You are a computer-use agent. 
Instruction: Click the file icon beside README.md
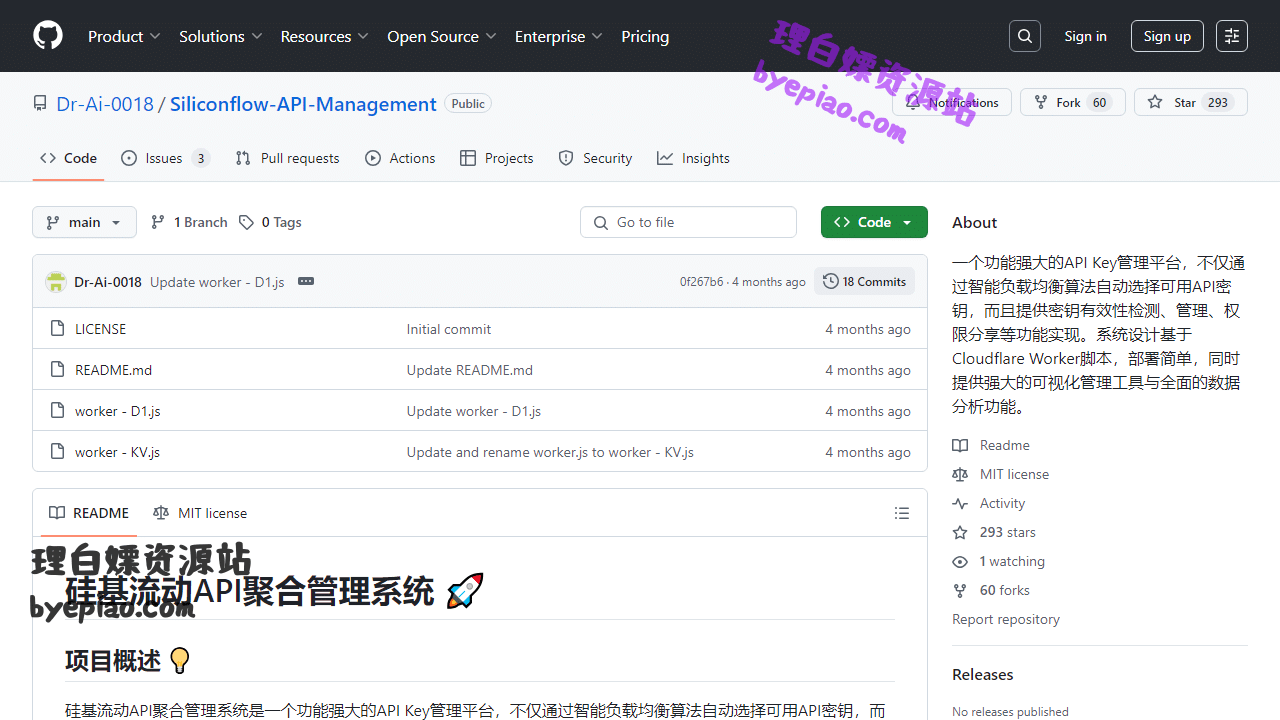pos(57,370)
